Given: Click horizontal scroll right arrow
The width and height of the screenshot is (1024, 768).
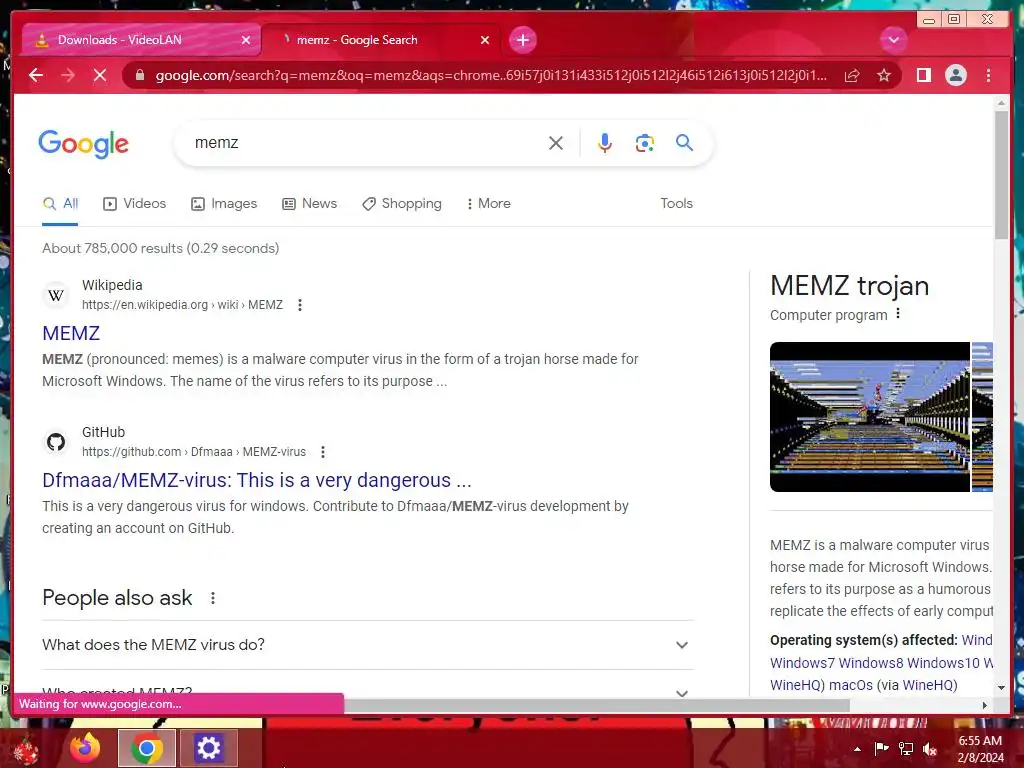Looking at the screenshot, I should [985, 705].
